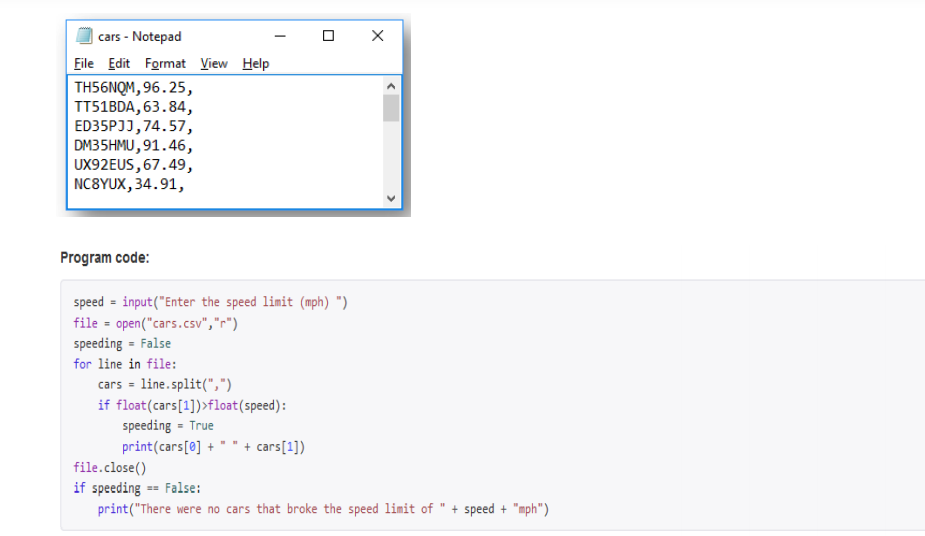The height and width of the screenshot is (536, 925).
Task: Click the vertical scrollbar thumb in Notepad
Action: pyautogui.click(x=391, y=108)
